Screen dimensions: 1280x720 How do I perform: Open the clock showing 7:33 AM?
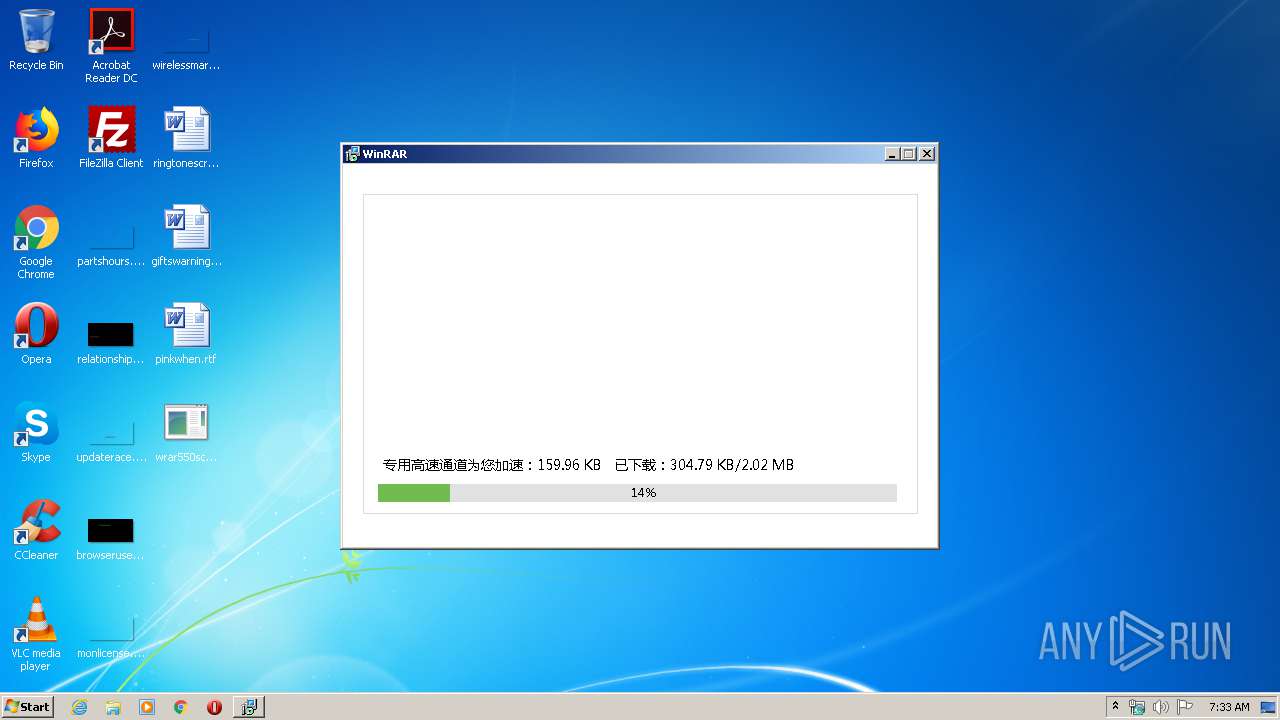click(x=1229, y=707)
